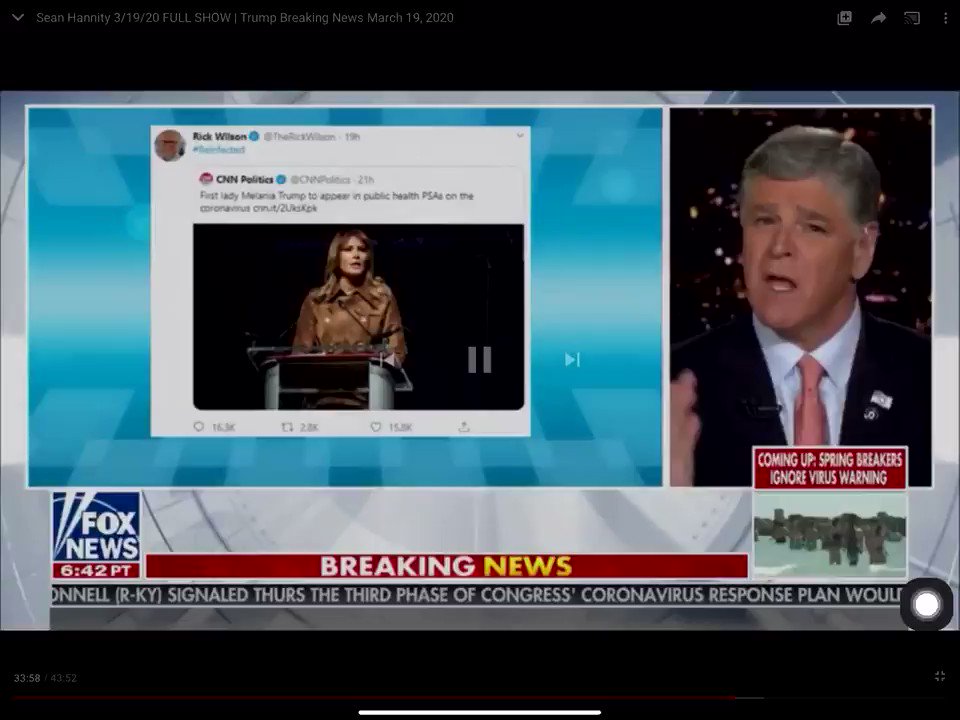Save video using the add-to-playlist icon

point(844,18)
